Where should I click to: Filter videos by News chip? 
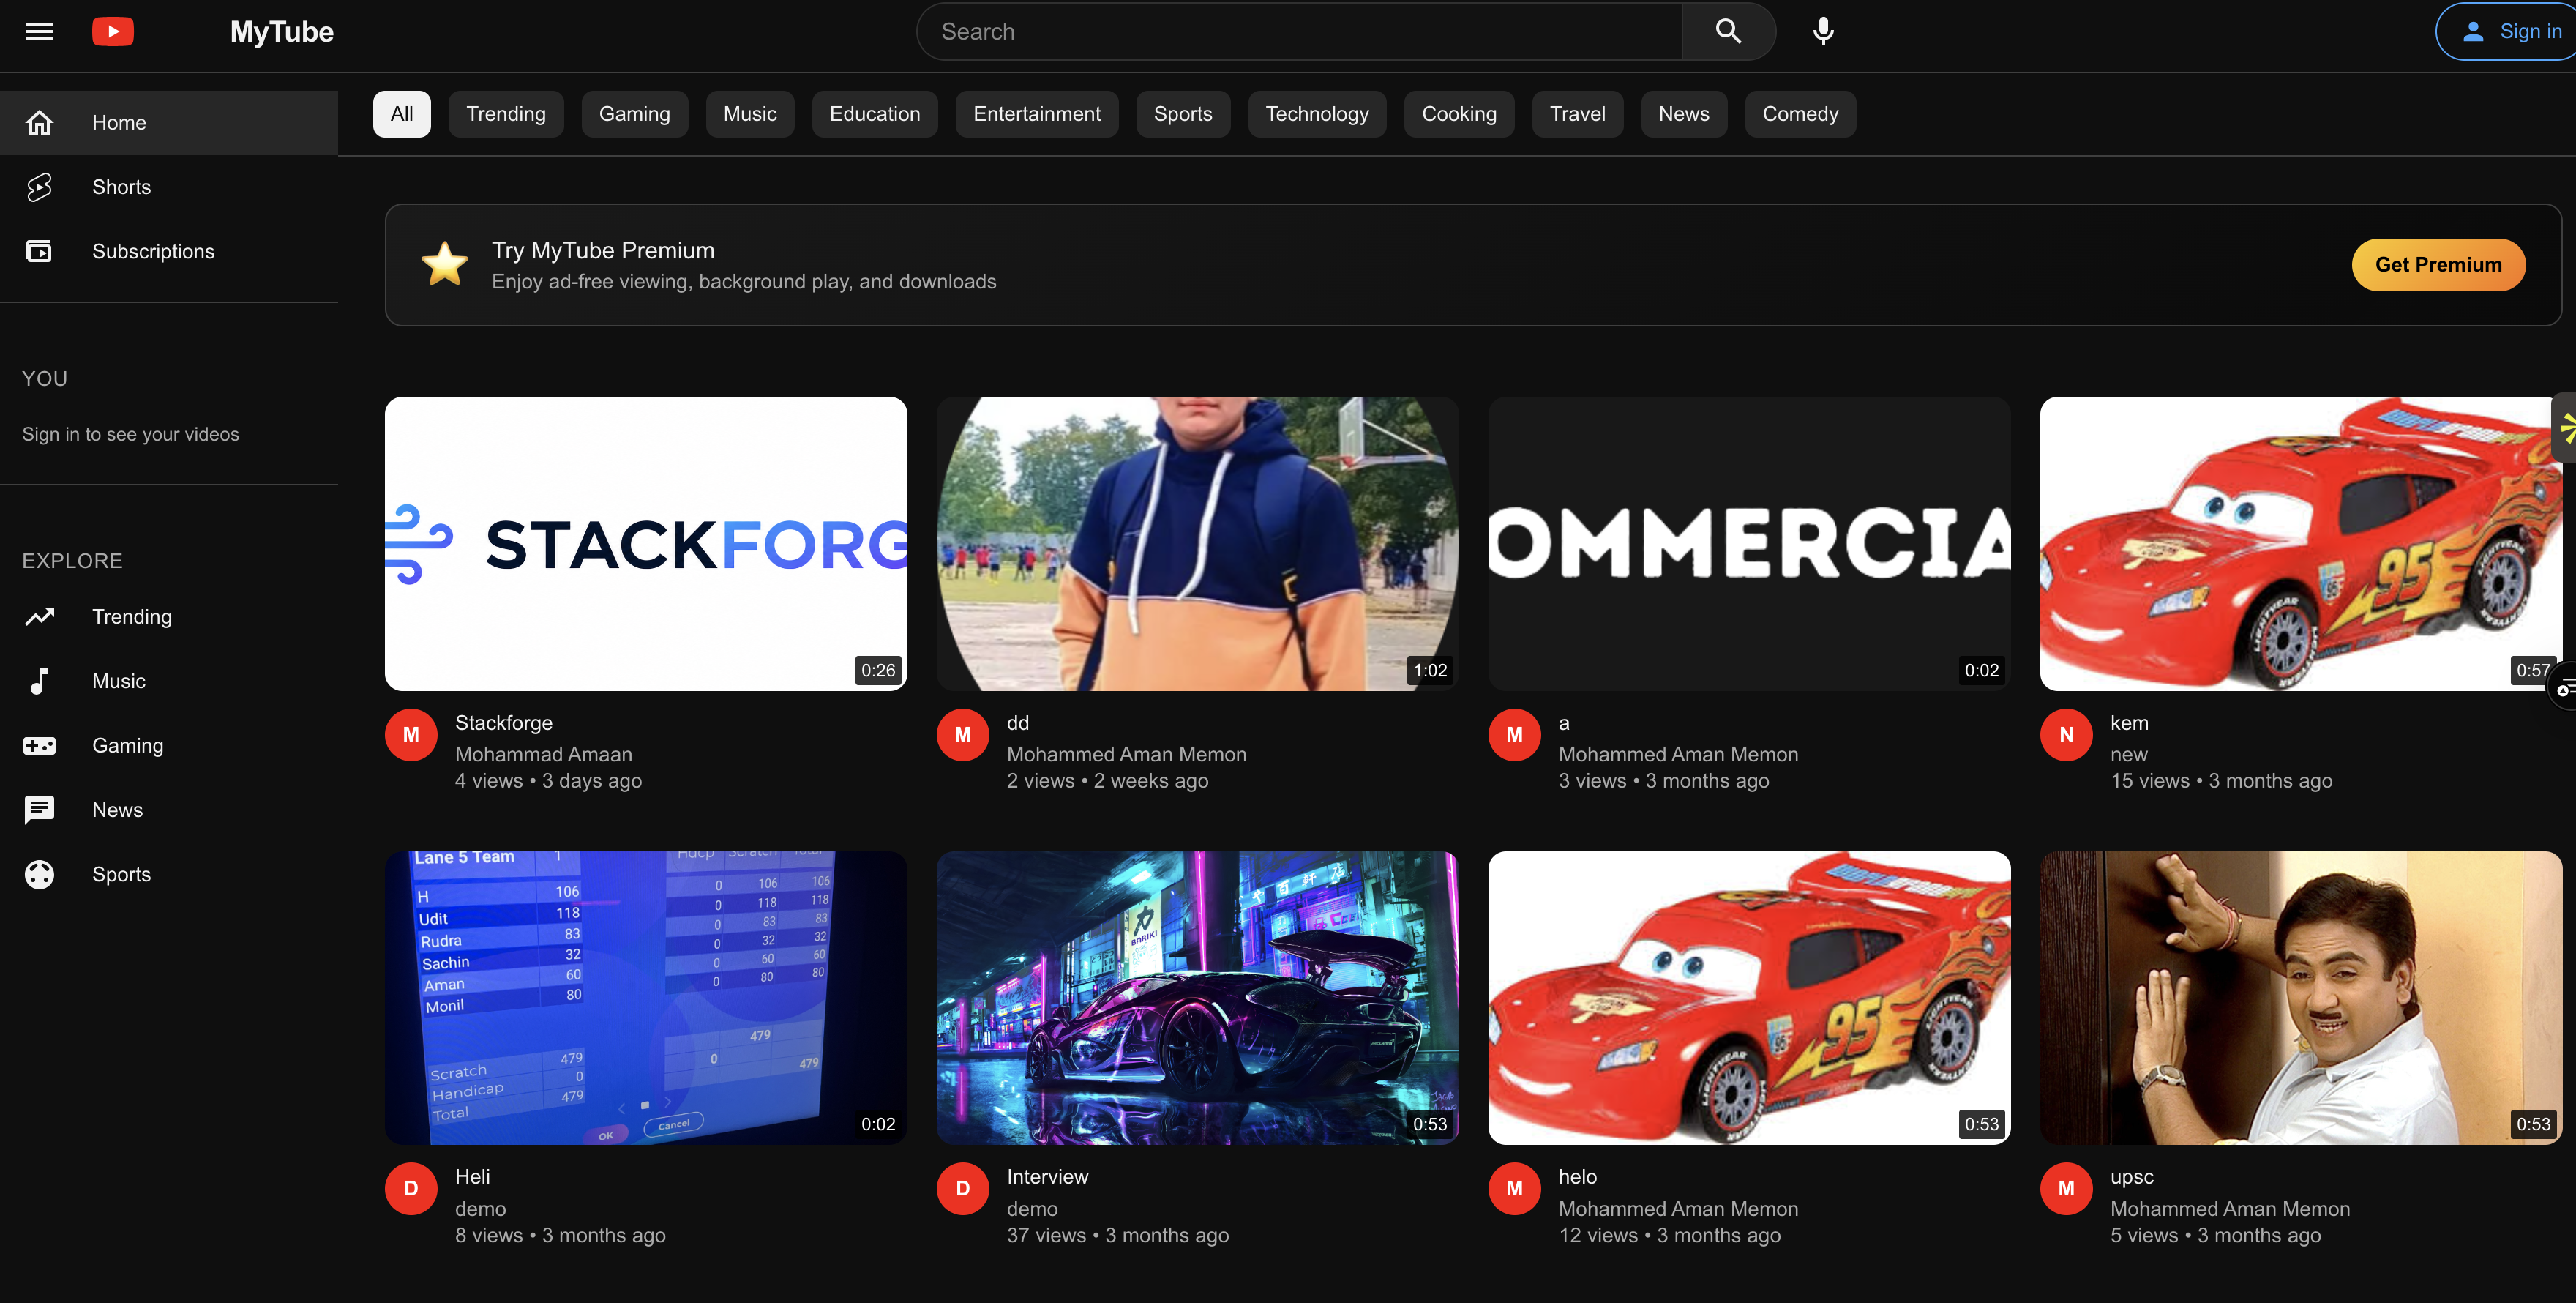(1684, 114)
